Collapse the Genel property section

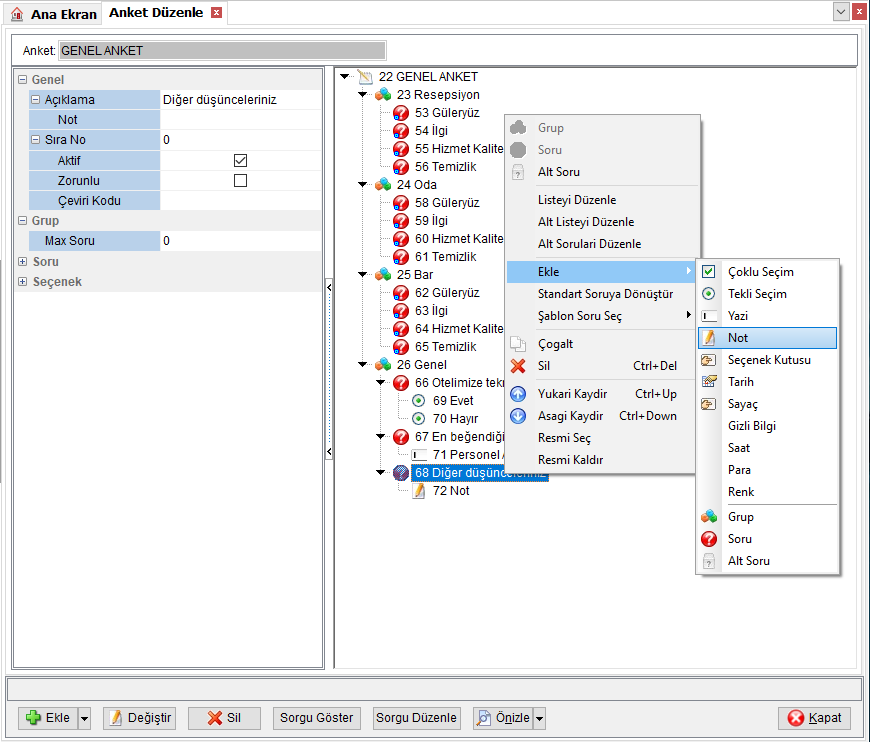click(x=22, y=79)
